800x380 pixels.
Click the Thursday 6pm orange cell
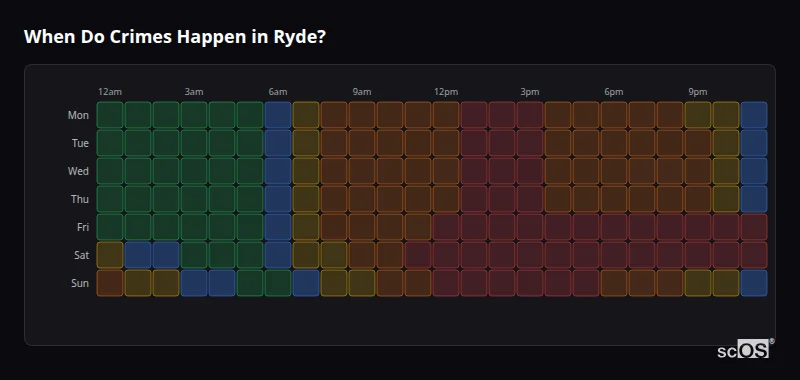[614, 199]
